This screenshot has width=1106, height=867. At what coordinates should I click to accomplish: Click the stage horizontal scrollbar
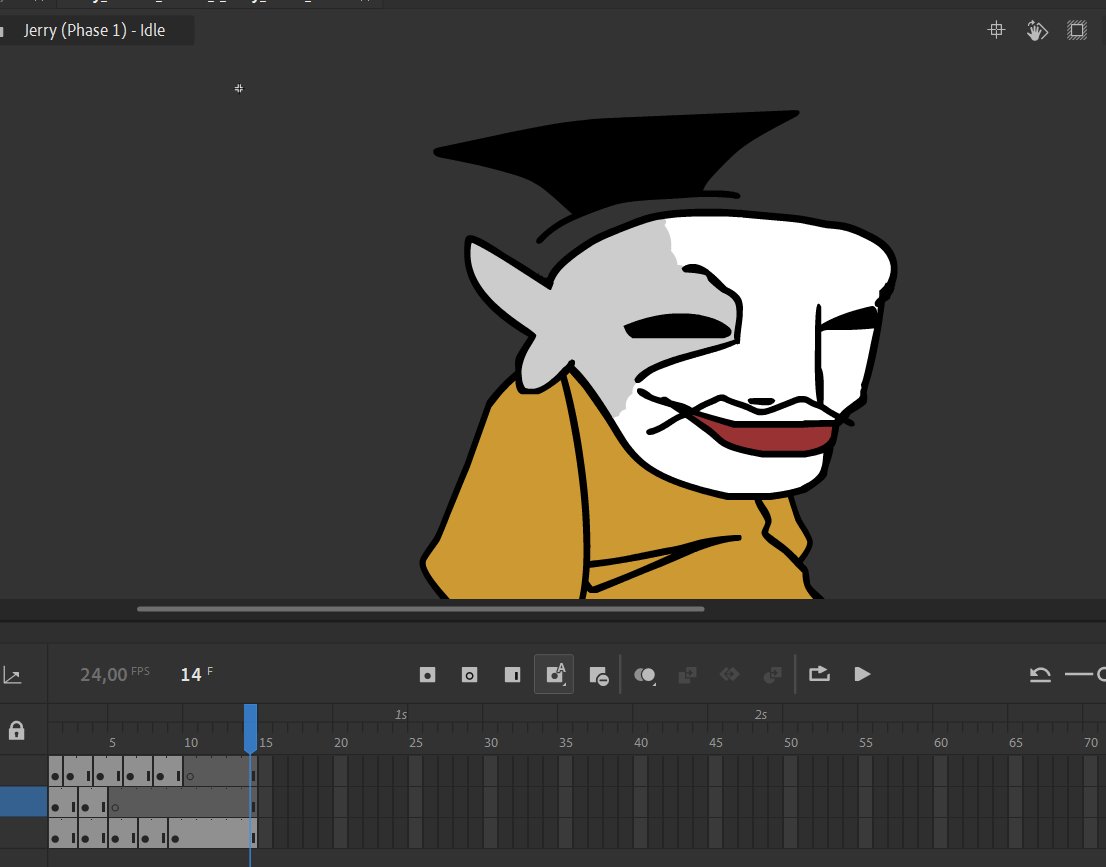pos(420,609)
